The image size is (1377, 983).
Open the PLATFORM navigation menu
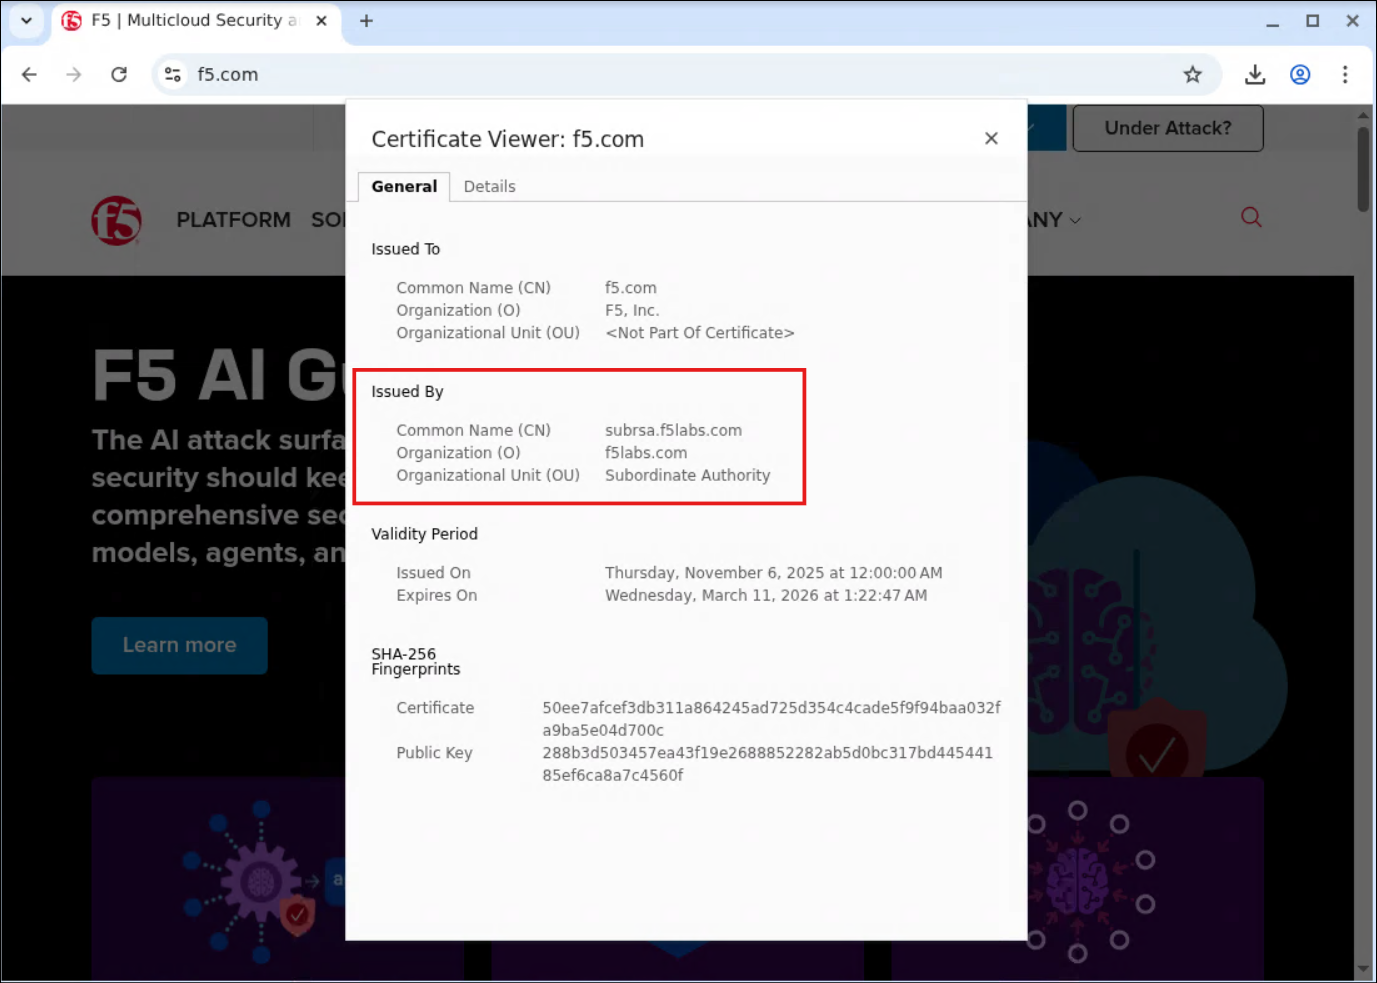(233, 219)
